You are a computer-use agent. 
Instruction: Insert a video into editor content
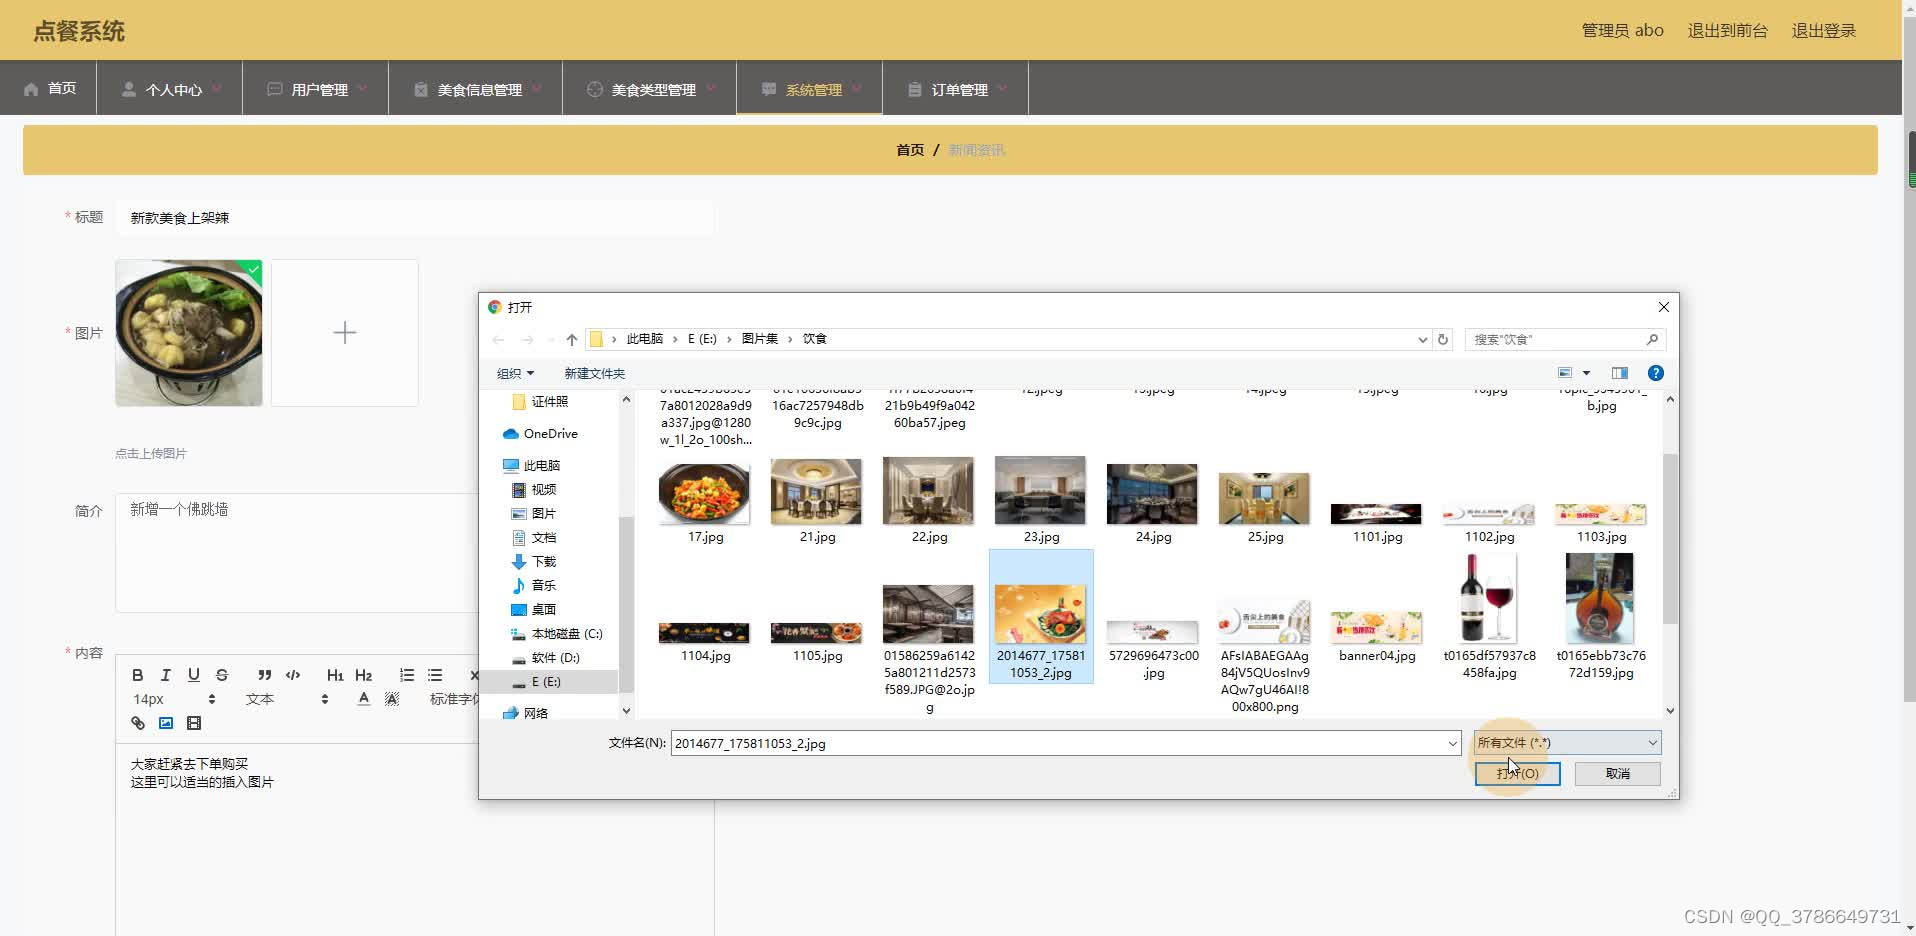[x=194, y=723]
